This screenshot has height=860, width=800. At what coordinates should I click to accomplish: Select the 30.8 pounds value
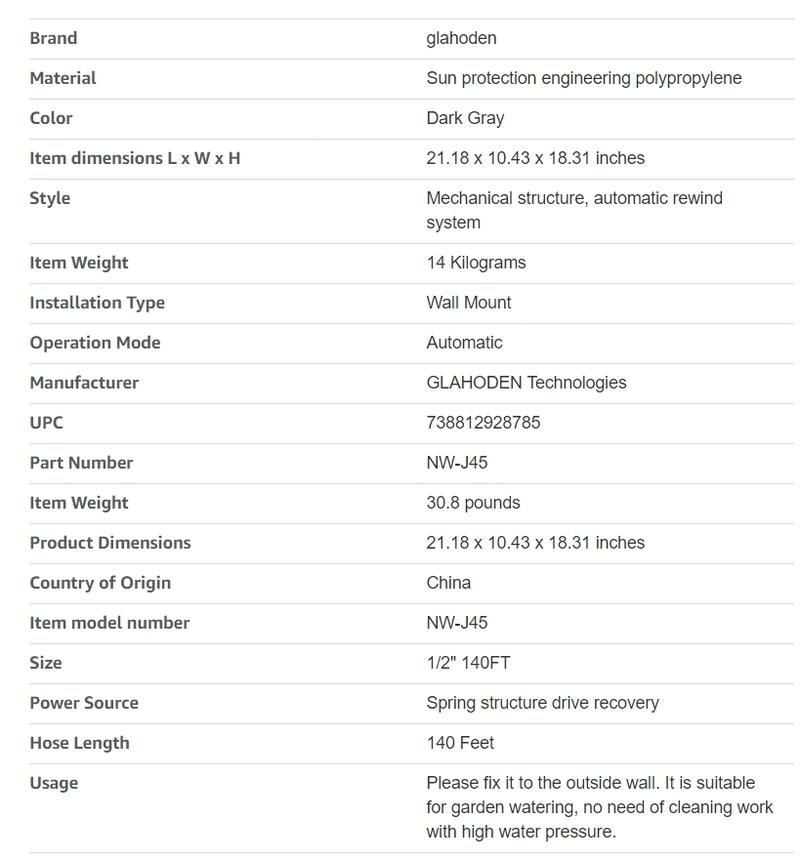473,503
